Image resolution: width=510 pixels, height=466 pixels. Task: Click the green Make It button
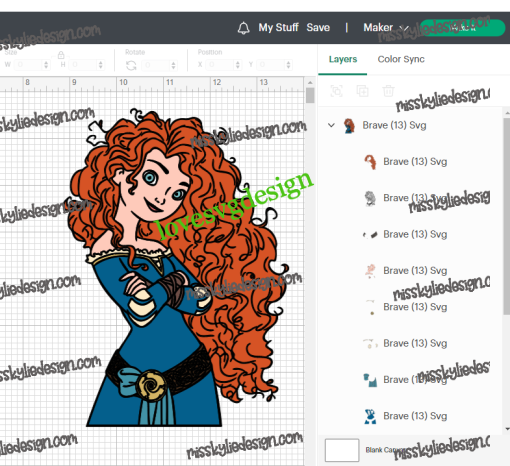(x=463, y=28)
